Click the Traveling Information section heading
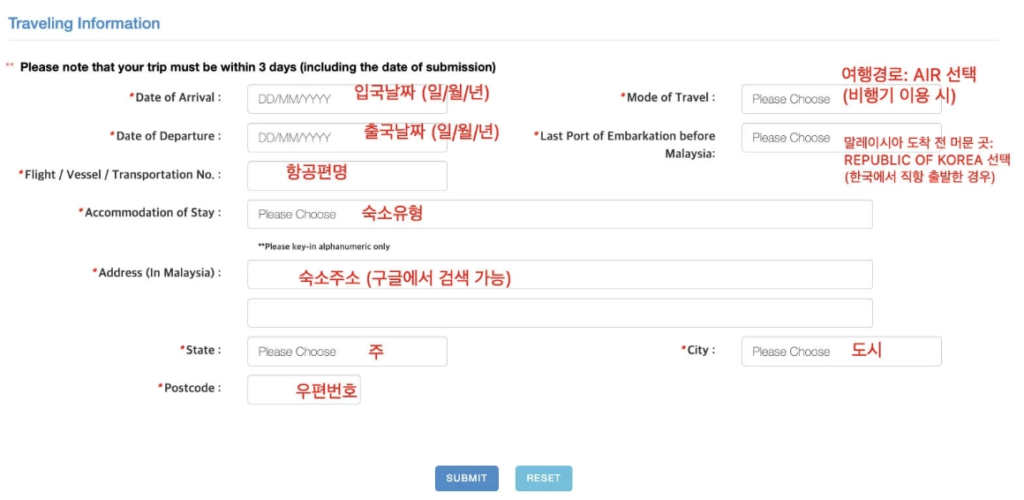This screenshot has height=500, width=1024. pyautogui.click(x=84, y=23)
